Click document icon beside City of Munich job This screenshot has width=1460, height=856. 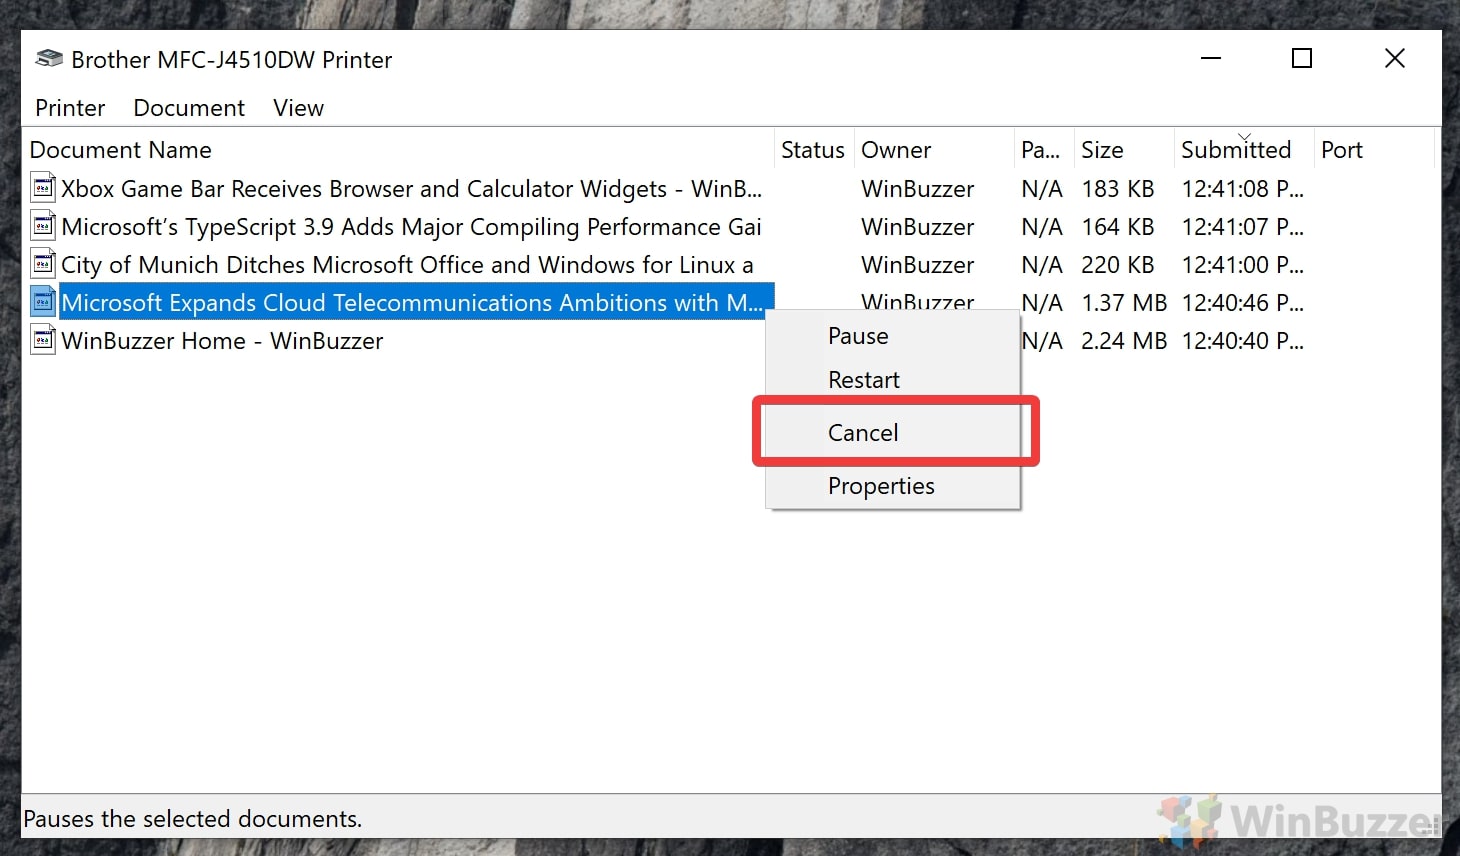click(x=42, y=264)
